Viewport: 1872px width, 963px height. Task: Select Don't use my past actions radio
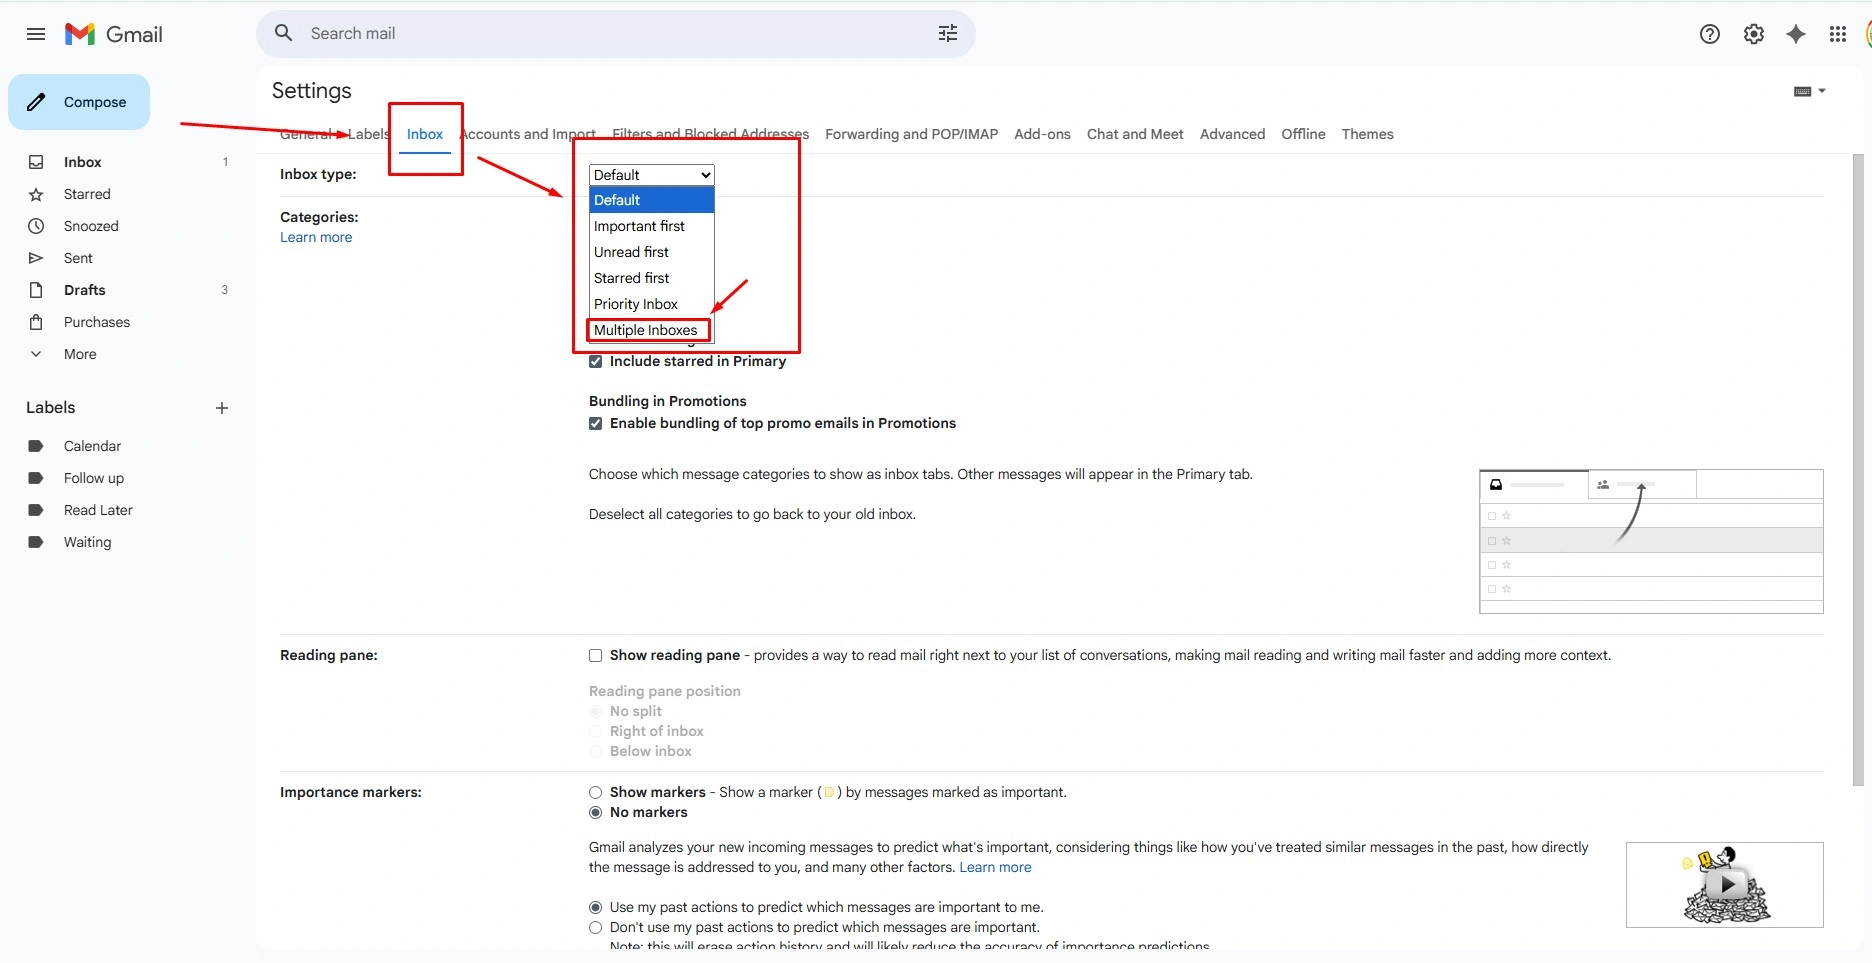[596, 928]
